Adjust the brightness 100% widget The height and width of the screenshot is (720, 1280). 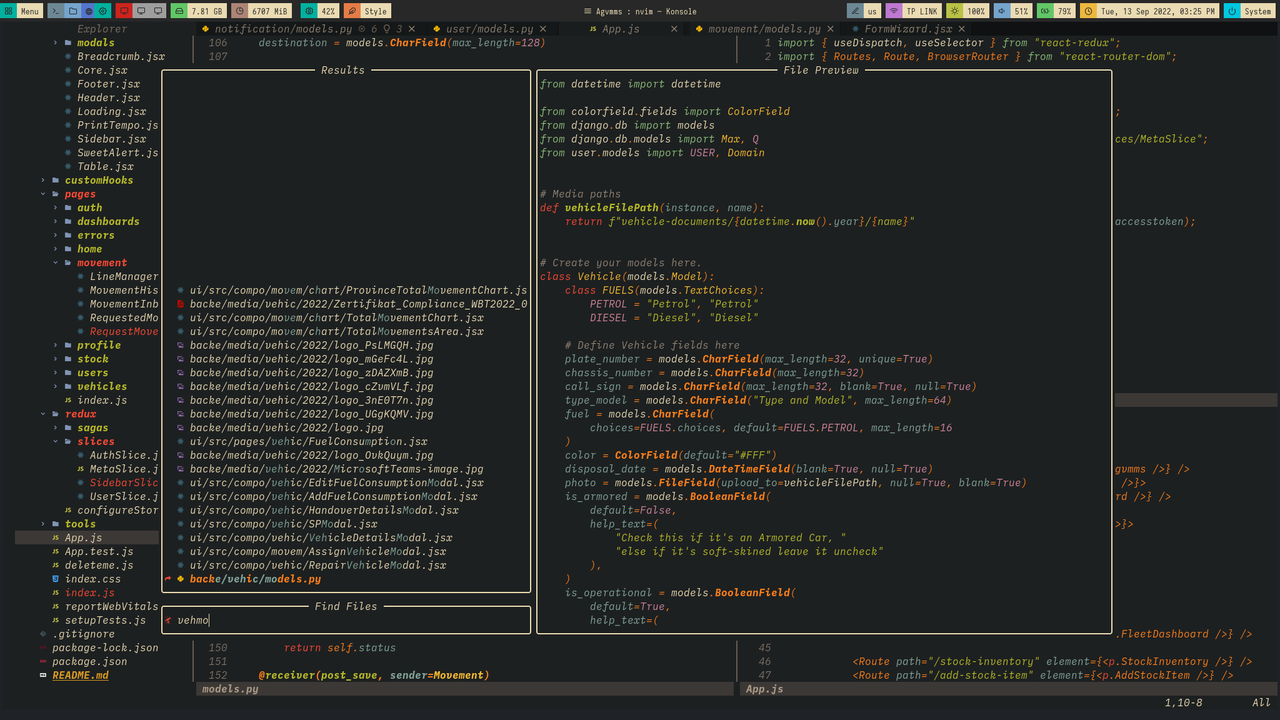(x=968, y=11)
